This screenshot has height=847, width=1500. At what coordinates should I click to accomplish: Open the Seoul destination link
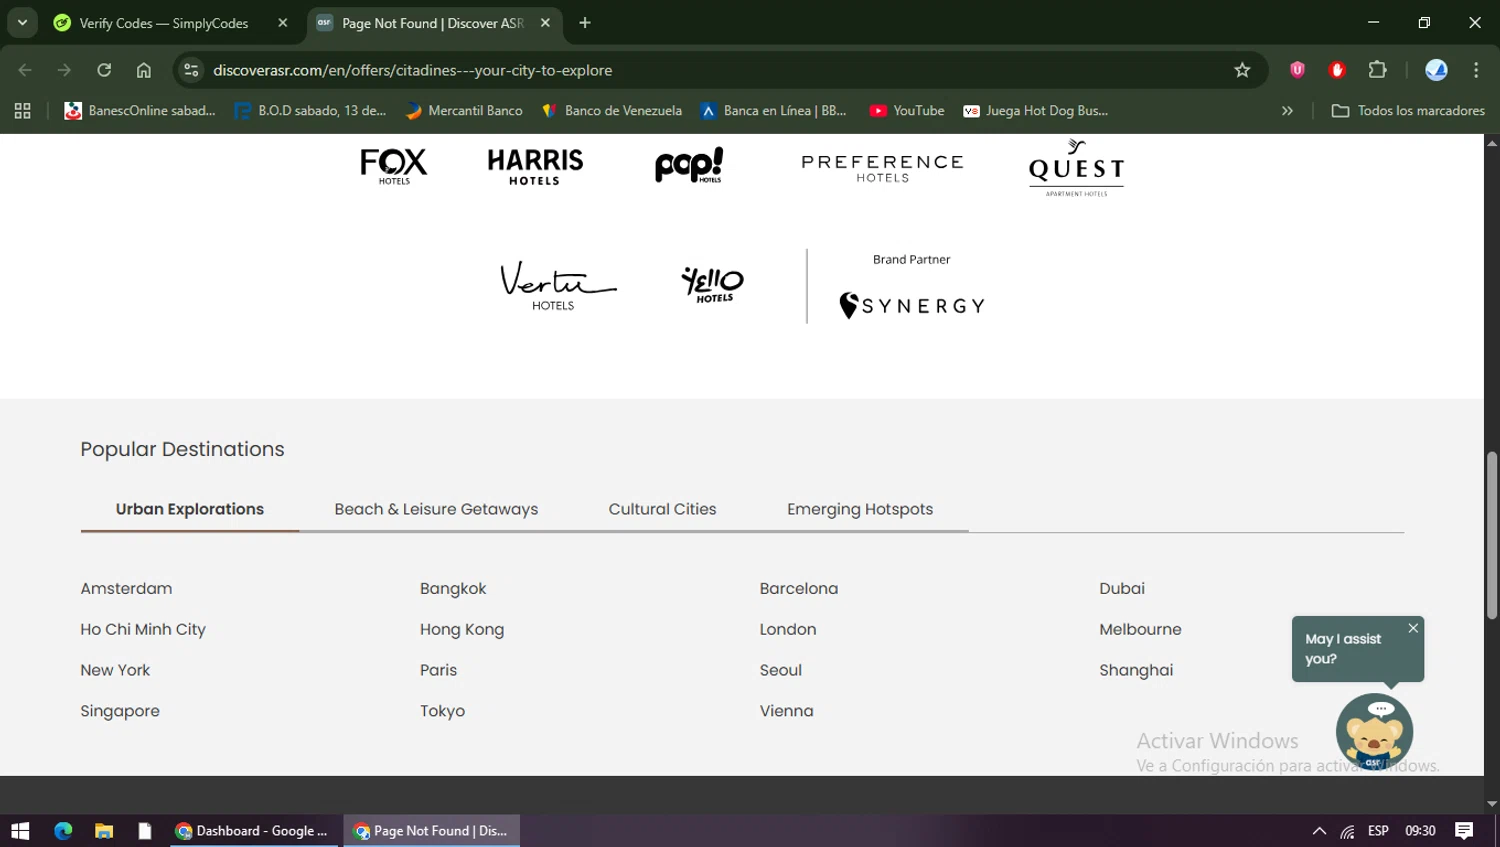781,671
